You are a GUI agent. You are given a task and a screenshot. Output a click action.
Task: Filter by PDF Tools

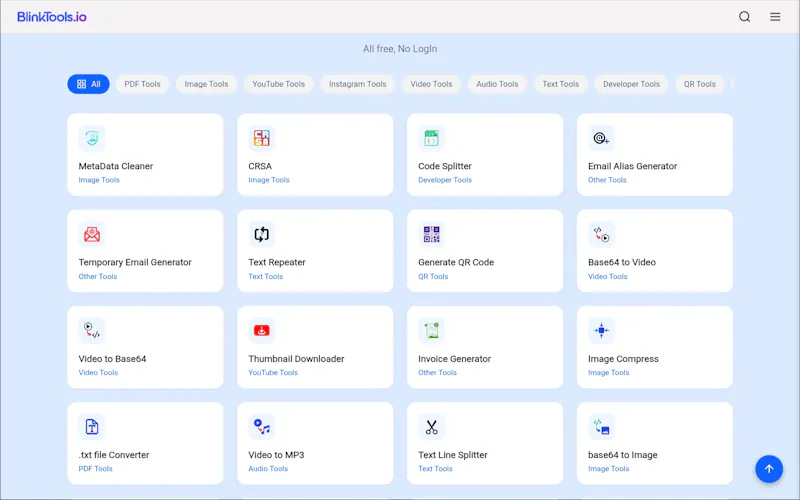pos(142,84)
